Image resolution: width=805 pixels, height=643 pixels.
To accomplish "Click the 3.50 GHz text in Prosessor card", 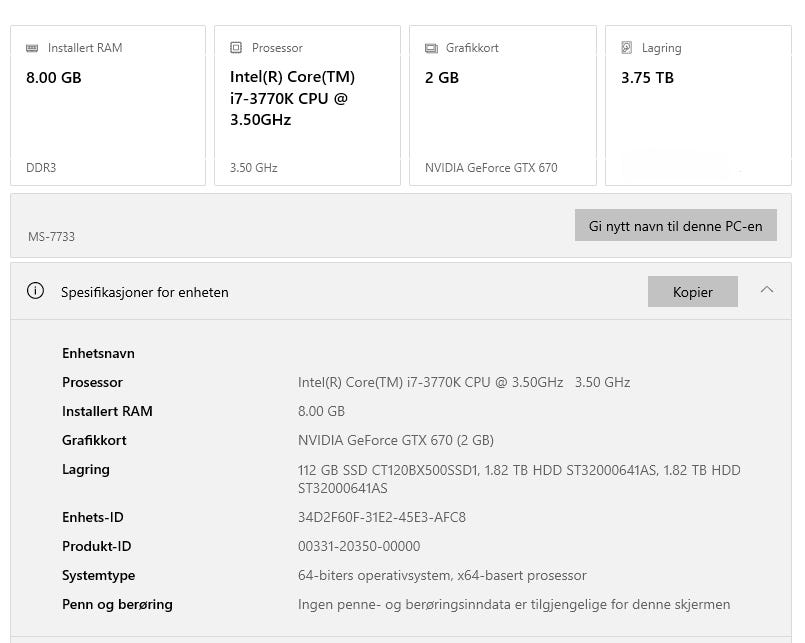I will (254, 168).
